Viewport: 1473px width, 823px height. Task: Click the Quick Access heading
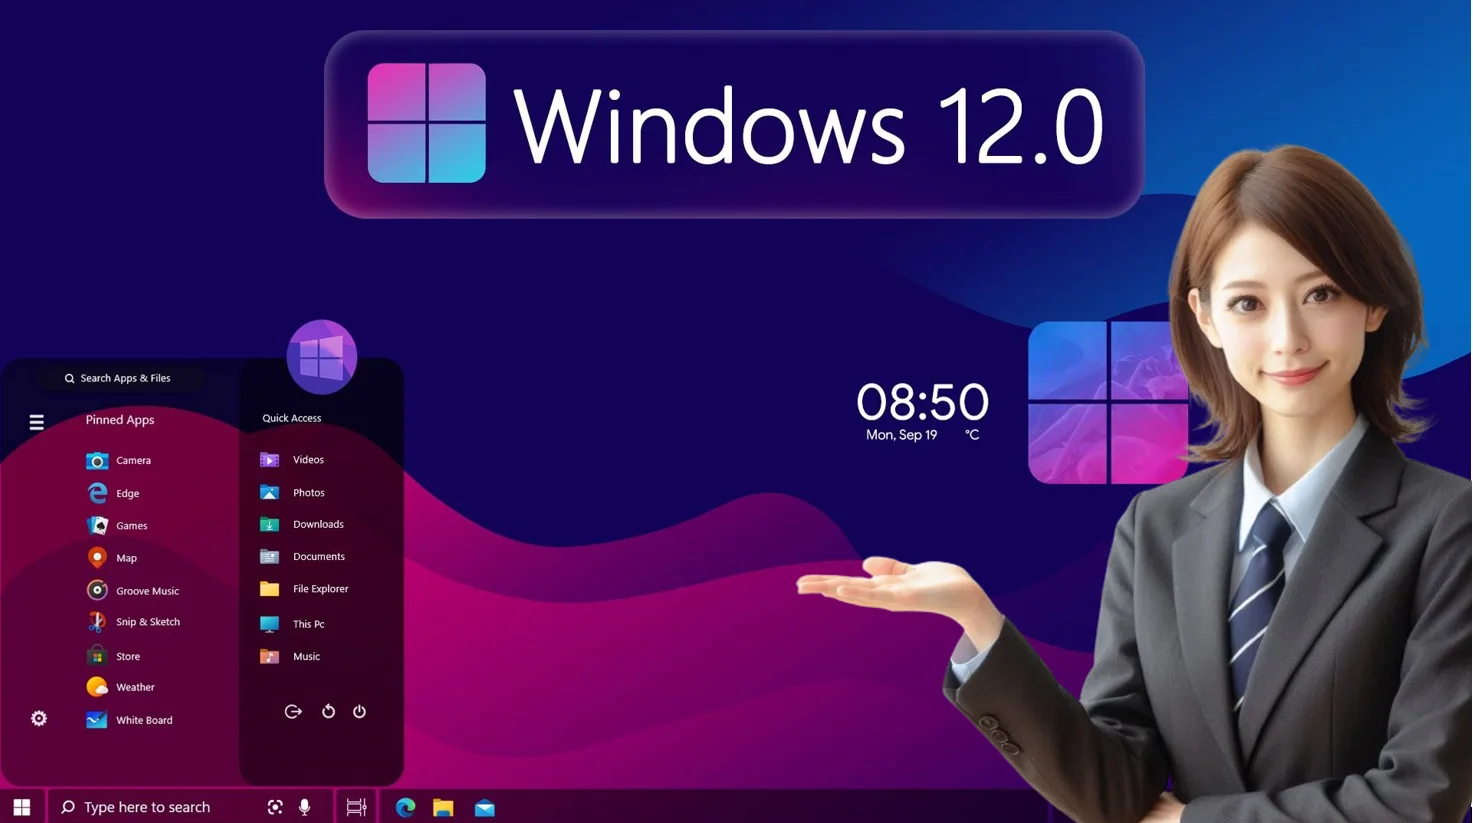click(x=292, y=418)
